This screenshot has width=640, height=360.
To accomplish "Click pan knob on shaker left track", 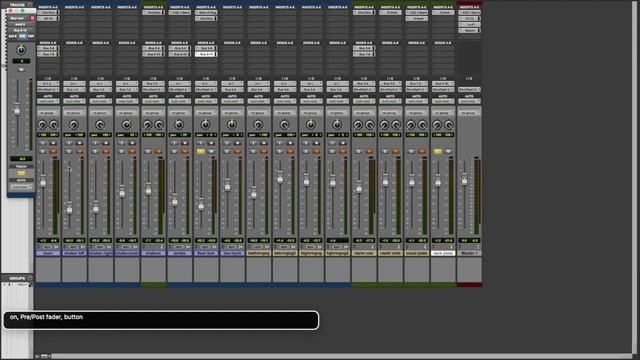I will (74, 125).
